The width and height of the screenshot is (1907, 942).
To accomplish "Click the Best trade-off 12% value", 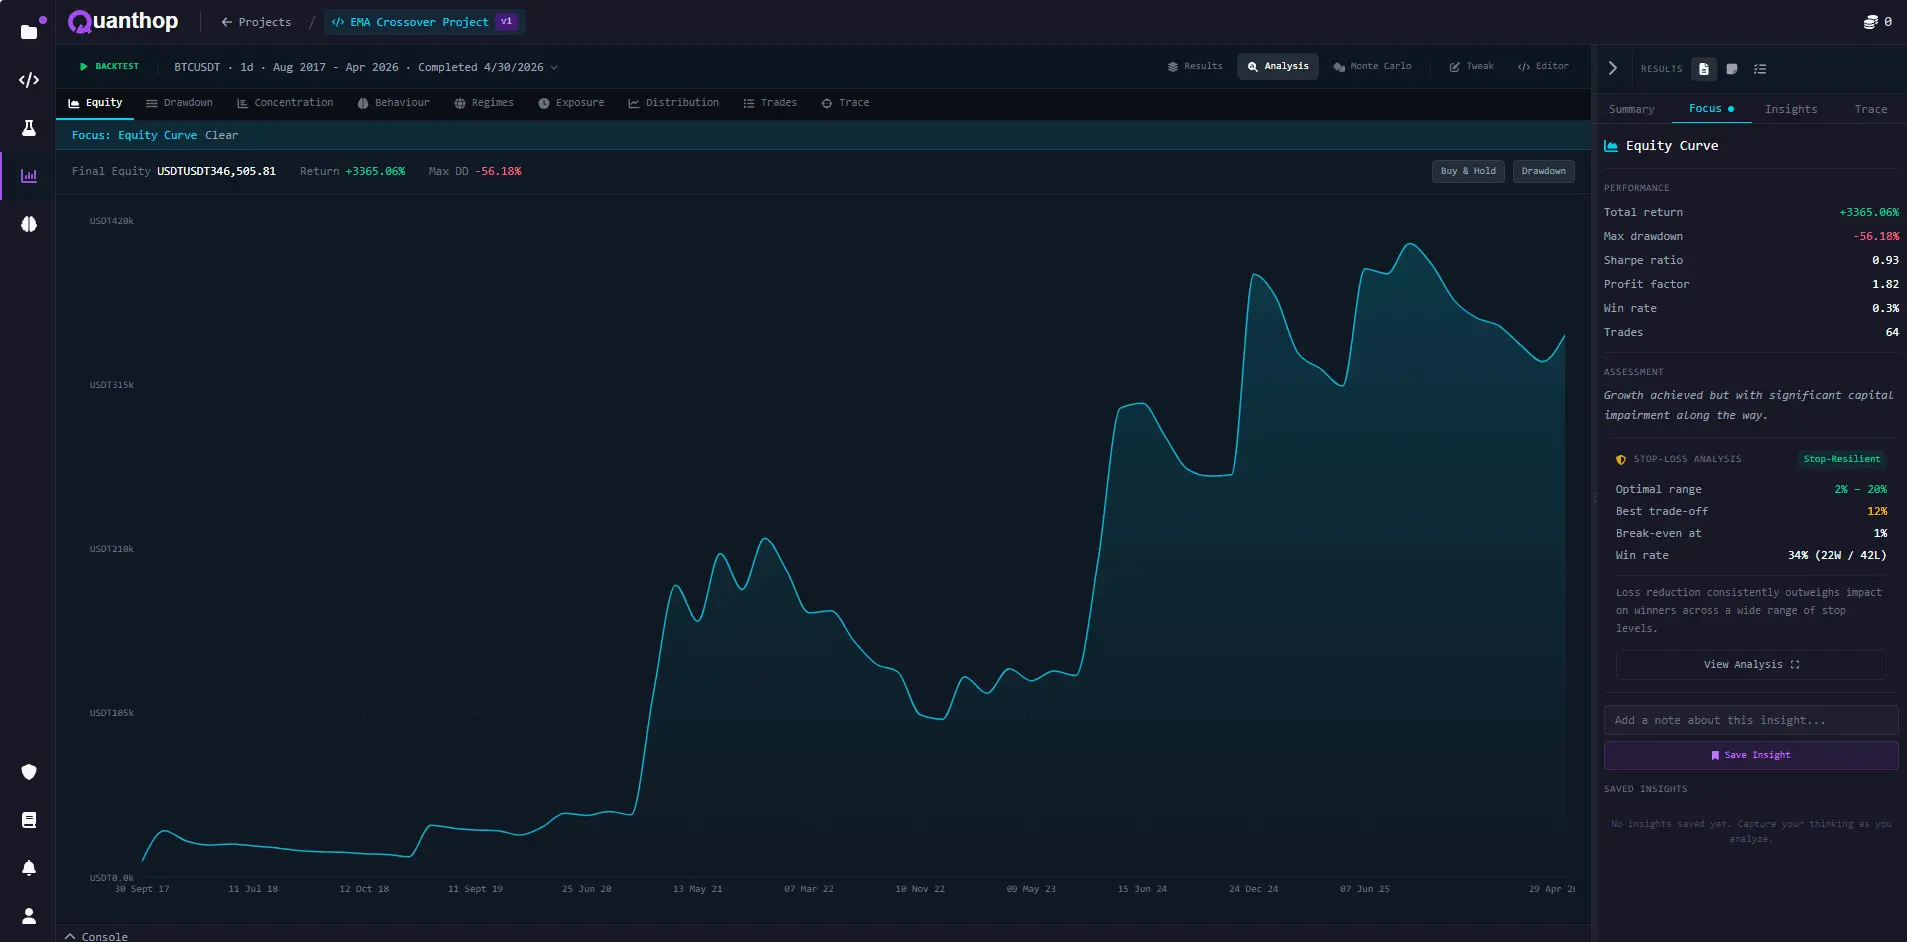I will (x=1877, y=511).
